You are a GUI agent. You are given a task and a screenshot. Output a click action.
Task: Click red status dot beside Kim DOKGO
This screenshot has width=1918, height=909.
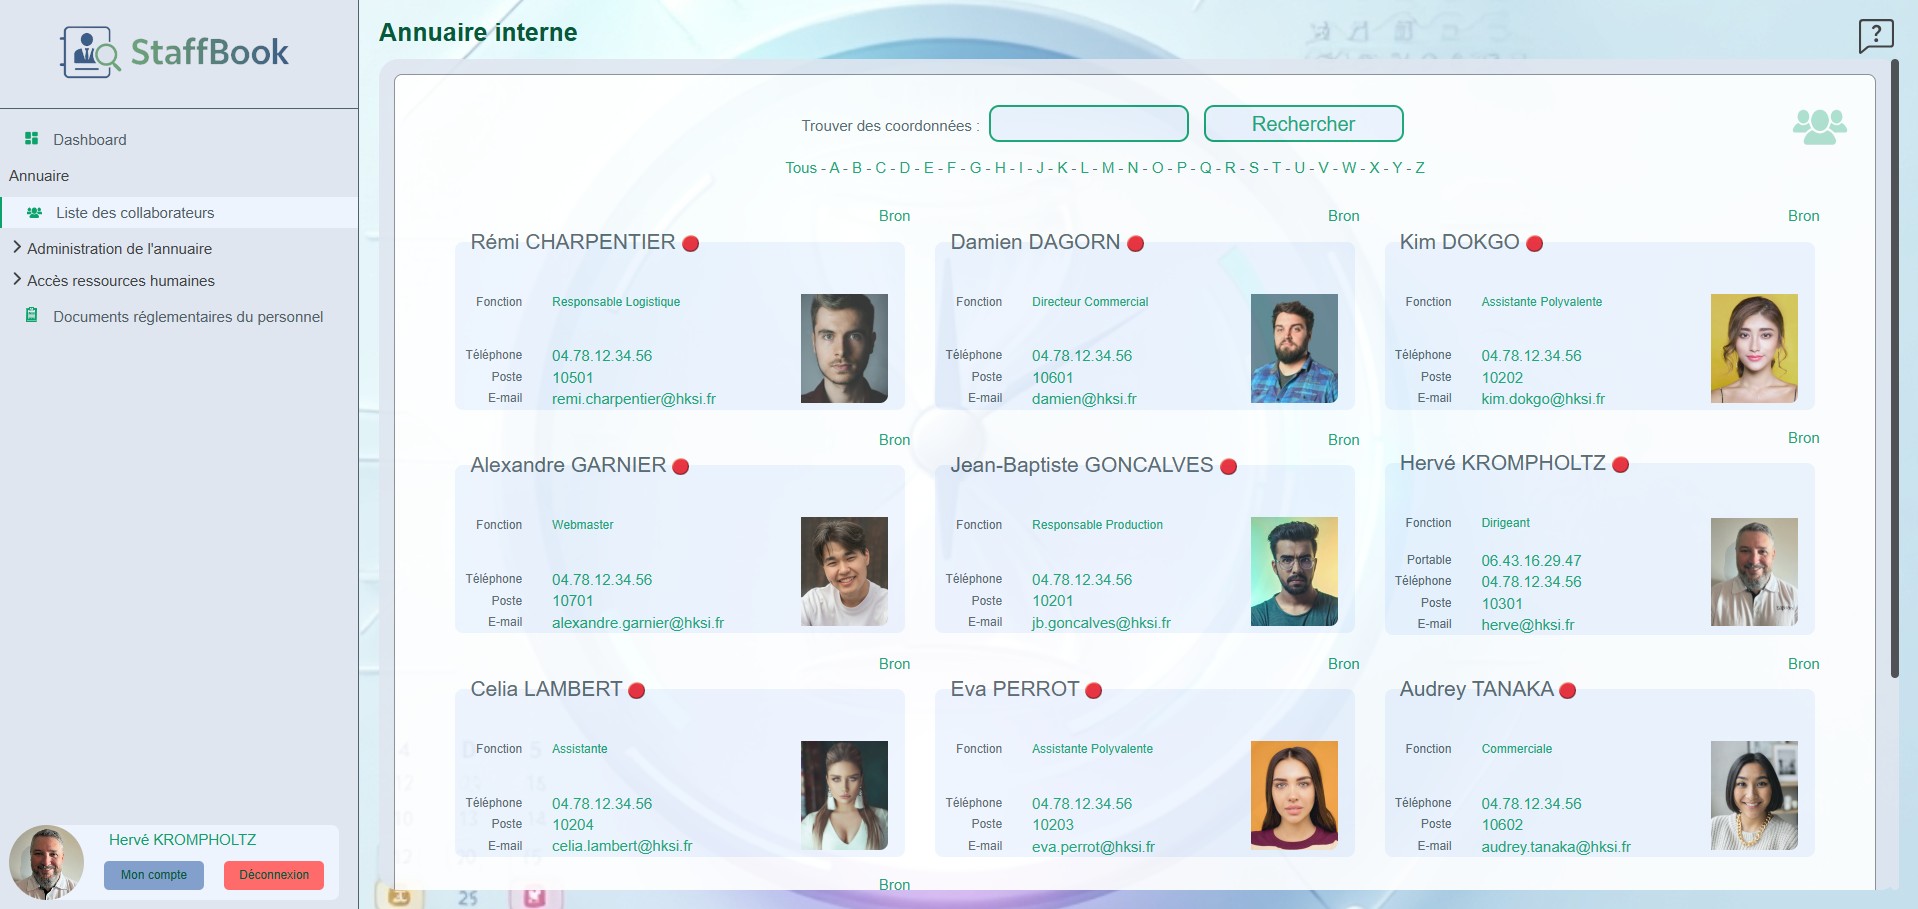click(1534, 244)
